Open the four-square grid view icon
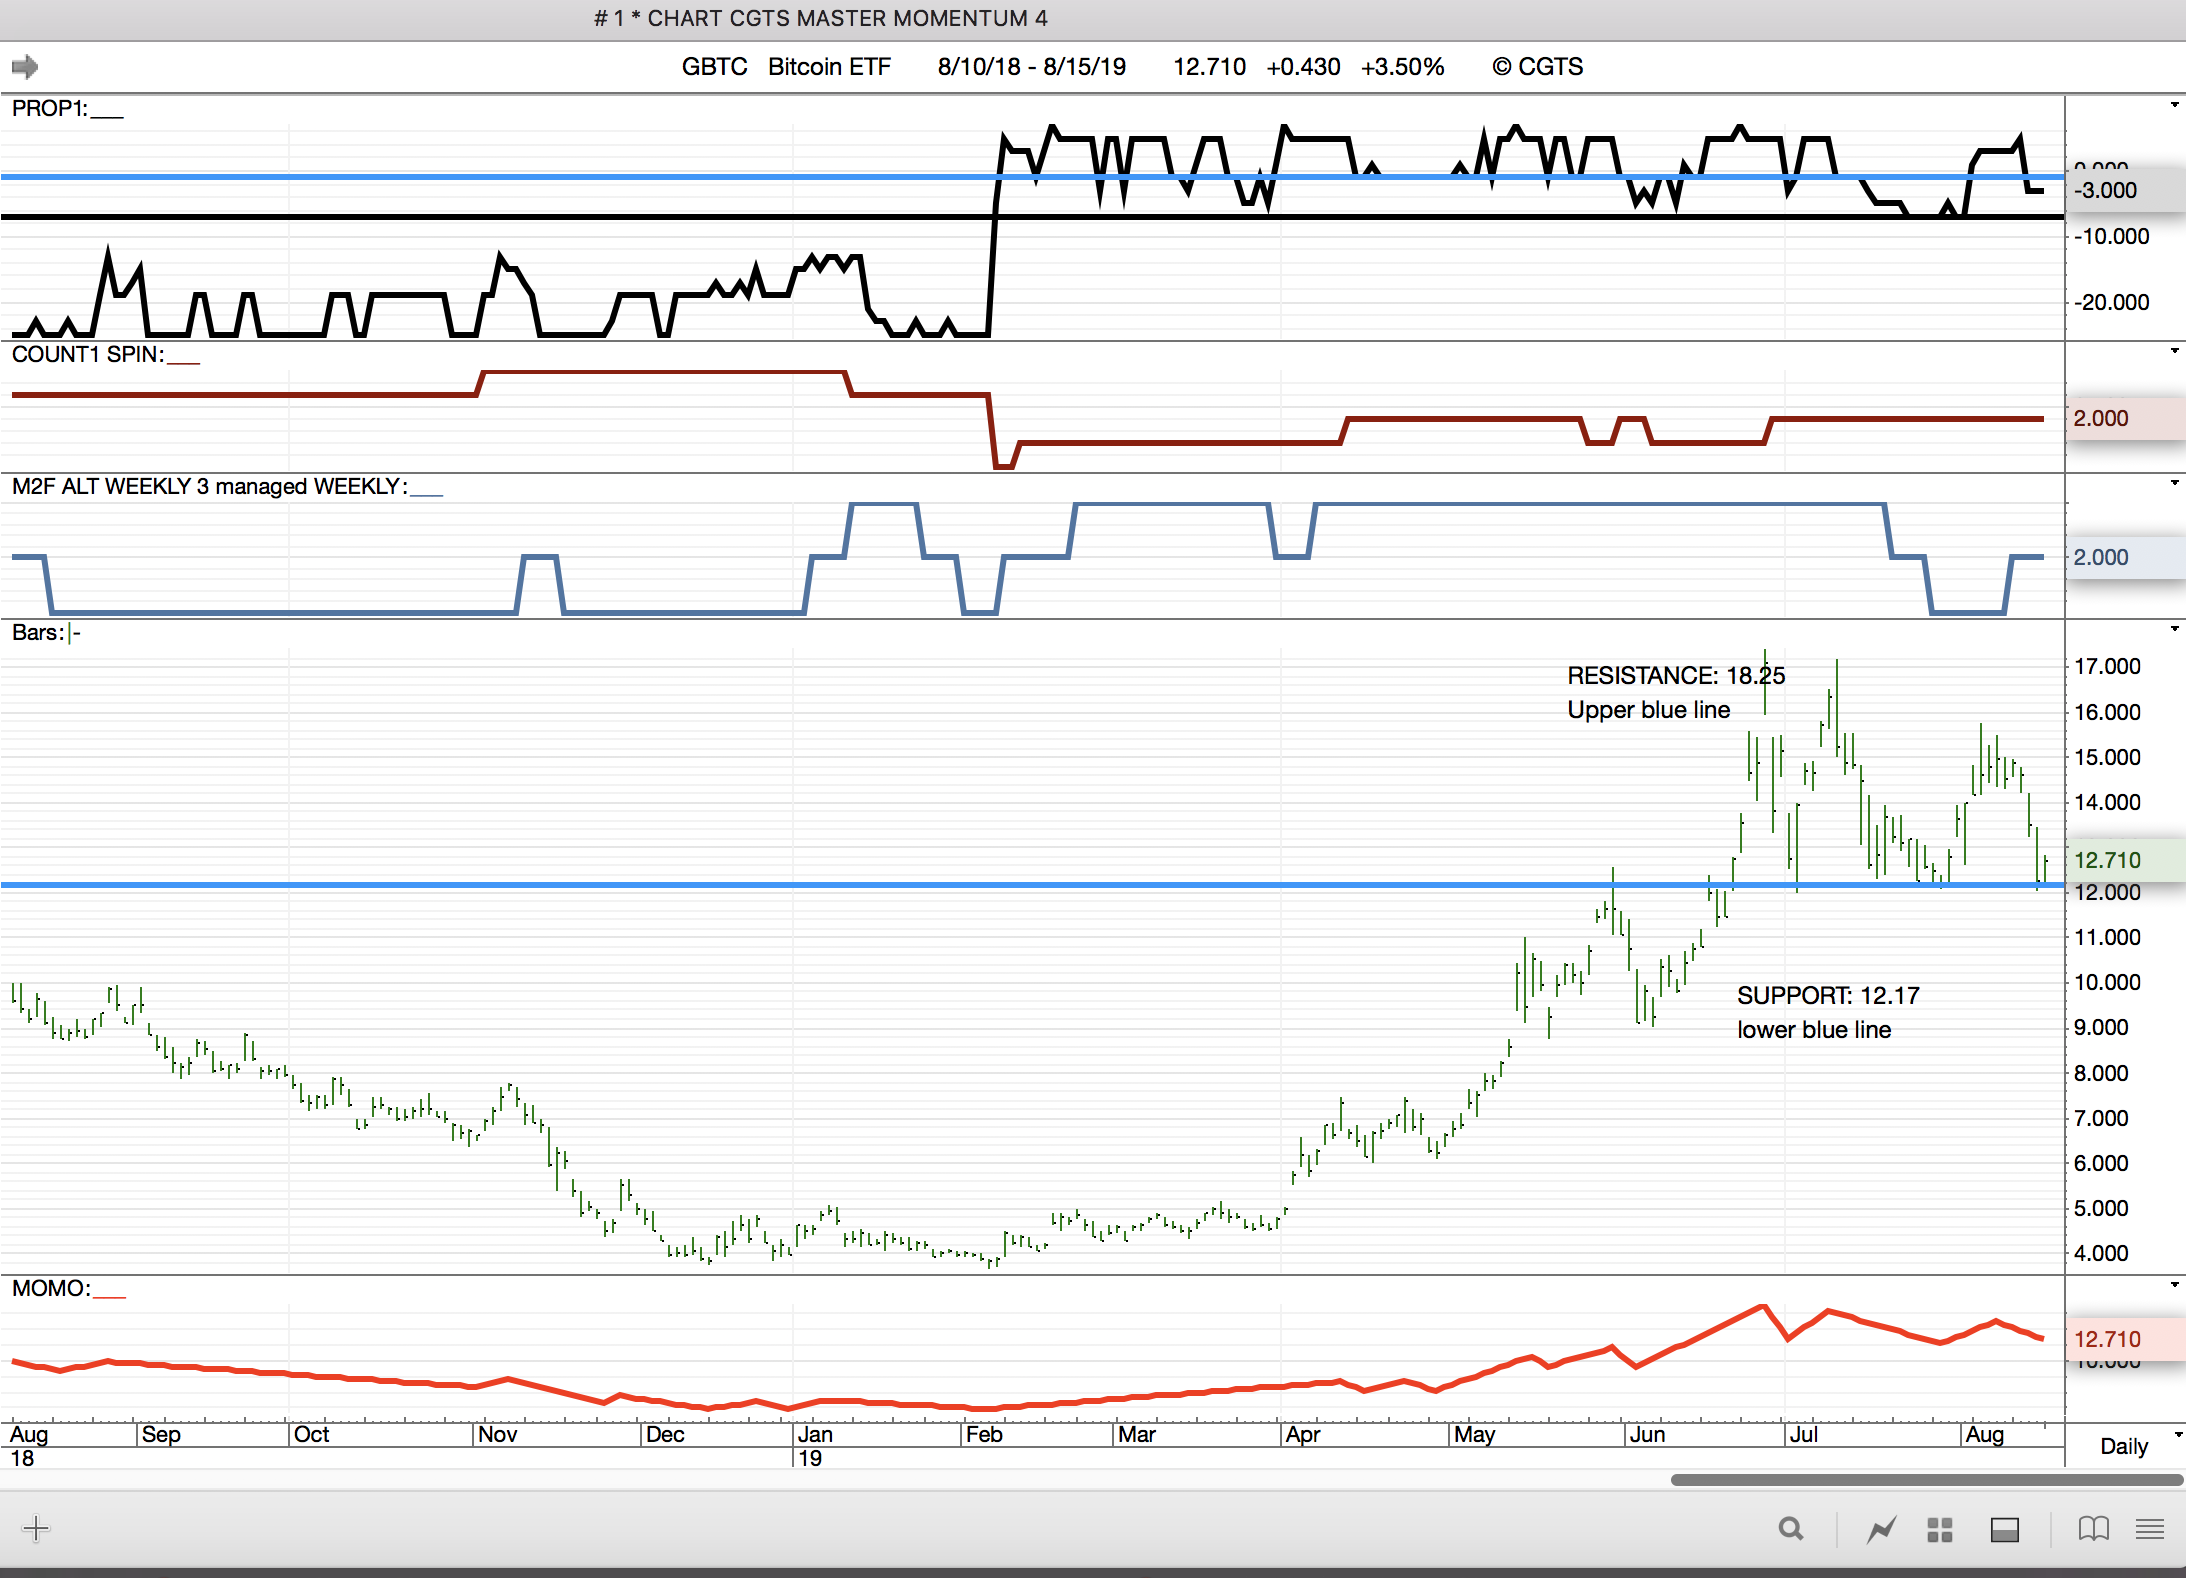Image resolution: width=2186 pixels, height=1578 pixels. coord(1940,1529)
